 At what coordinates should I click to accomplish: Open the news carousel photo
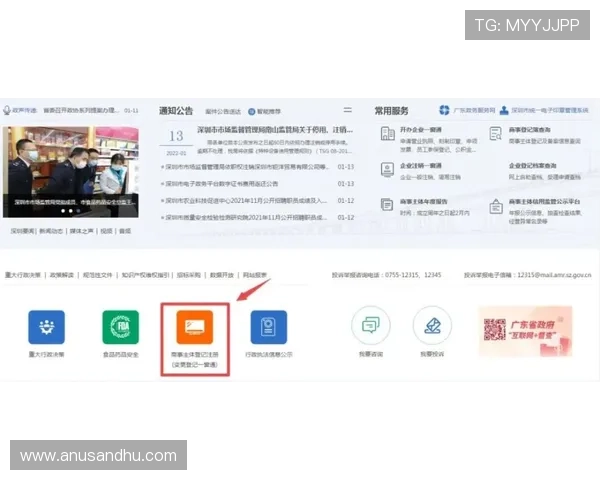click(71, 172)
